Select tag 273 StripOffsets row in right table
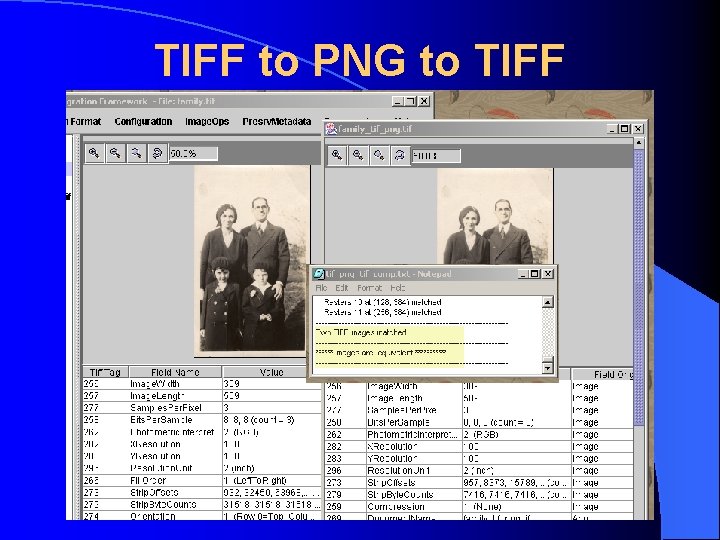This screenshot has height=540, width=720. pyautogui.click(x=479, y=483)
